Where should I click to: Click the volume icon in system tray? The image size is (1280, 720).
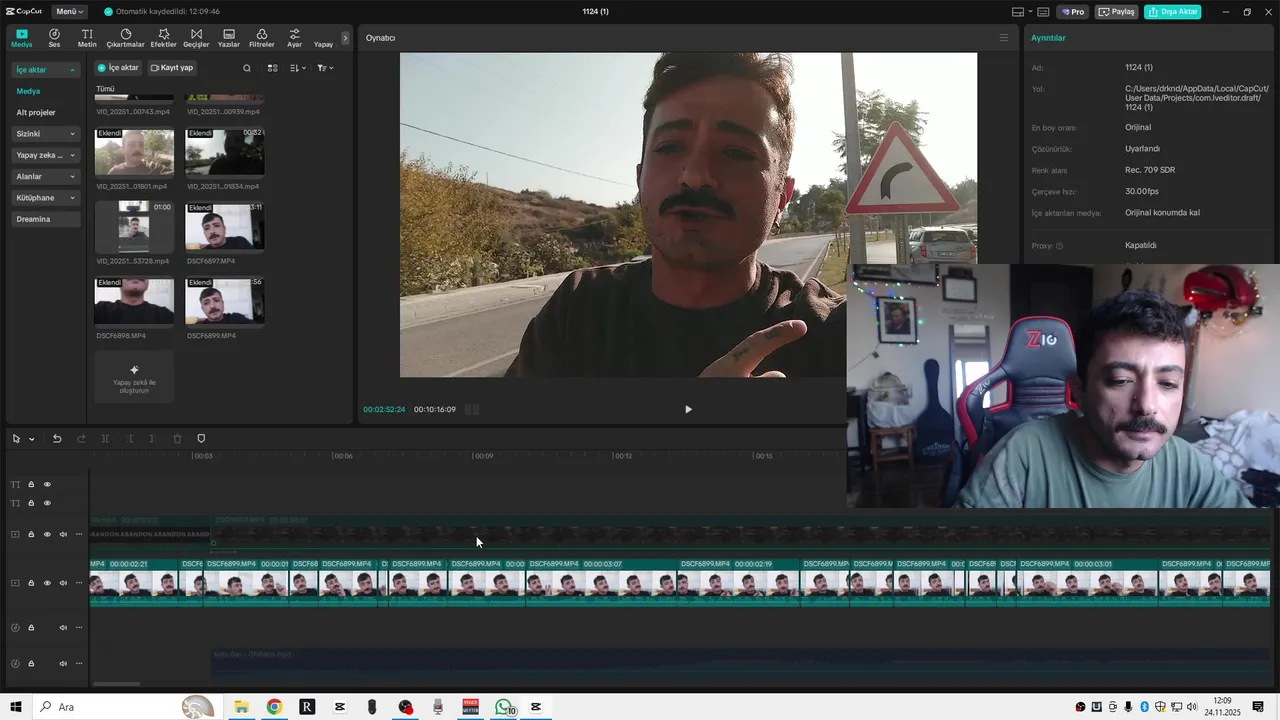click(1192, 707)
